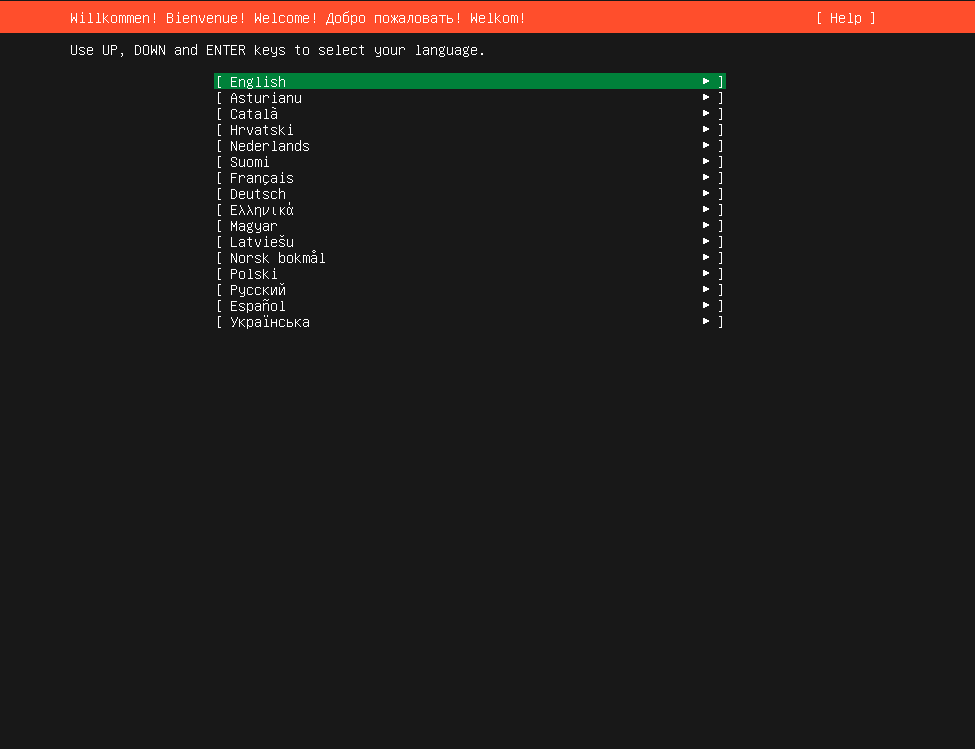Select Nederlands as the language
The image size is (975, 749).
click(269, 146)
